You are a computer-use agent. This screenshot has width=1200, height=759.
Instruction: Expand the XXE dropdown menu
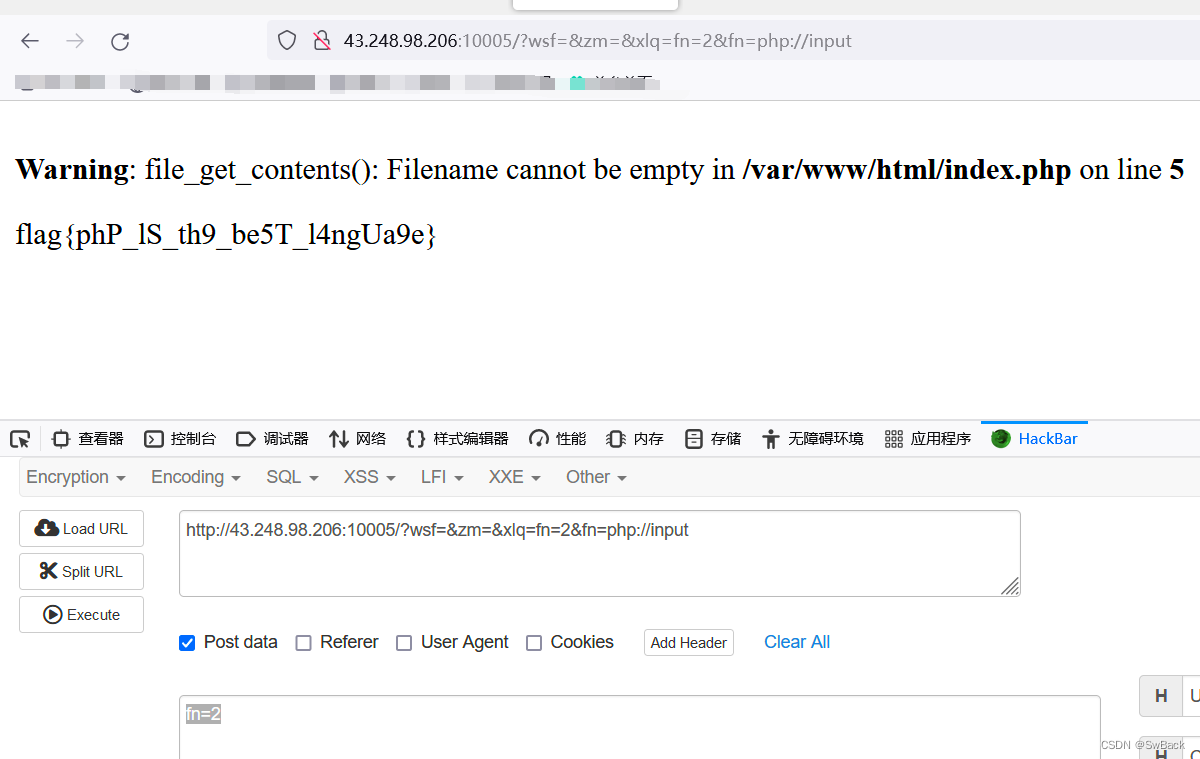click(x=515, y=477)
